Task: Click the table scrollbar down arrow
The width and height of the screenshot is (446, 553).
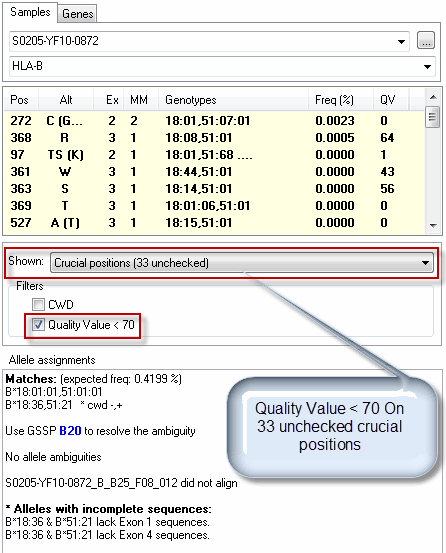Action: pos(433,226)
